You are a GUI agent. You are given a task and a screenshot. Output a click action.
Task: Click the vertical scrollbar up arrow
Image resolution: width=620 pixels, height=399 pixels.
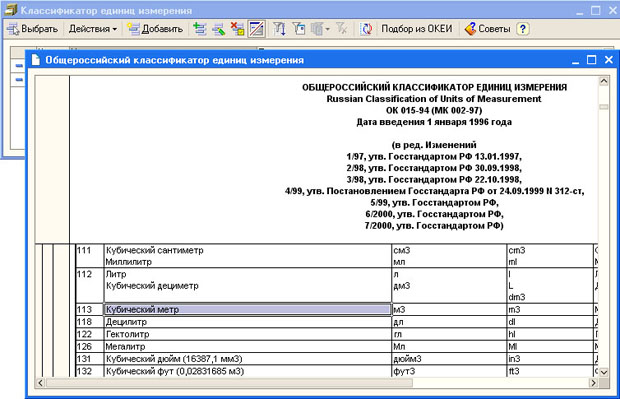coord(604,81)
